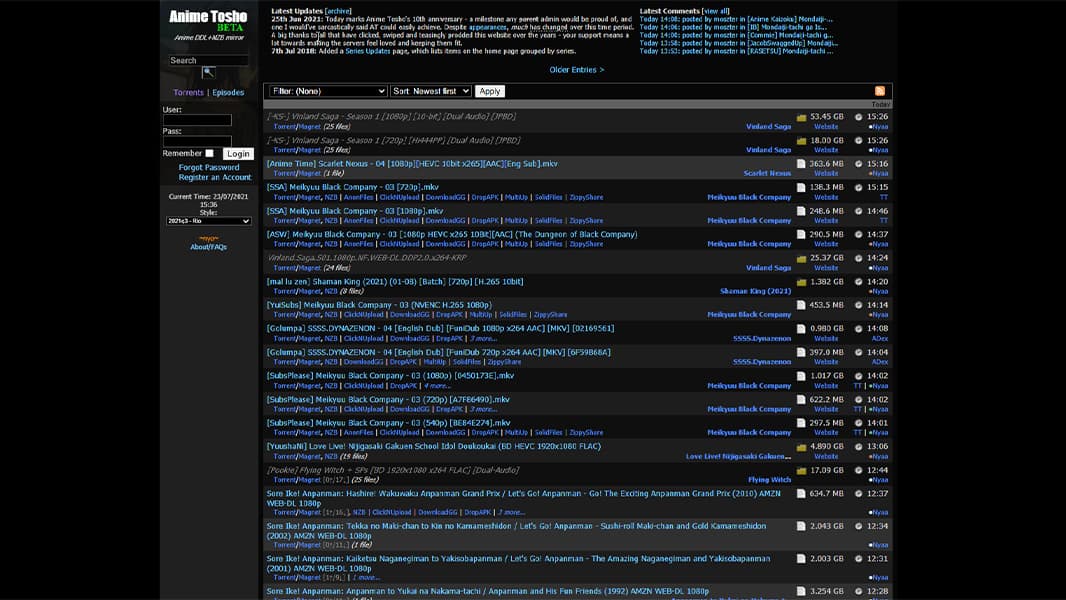Click the User input field
Image resolution: width=1066 pixels, height=600 pixels.
click(x=197, y=120)
